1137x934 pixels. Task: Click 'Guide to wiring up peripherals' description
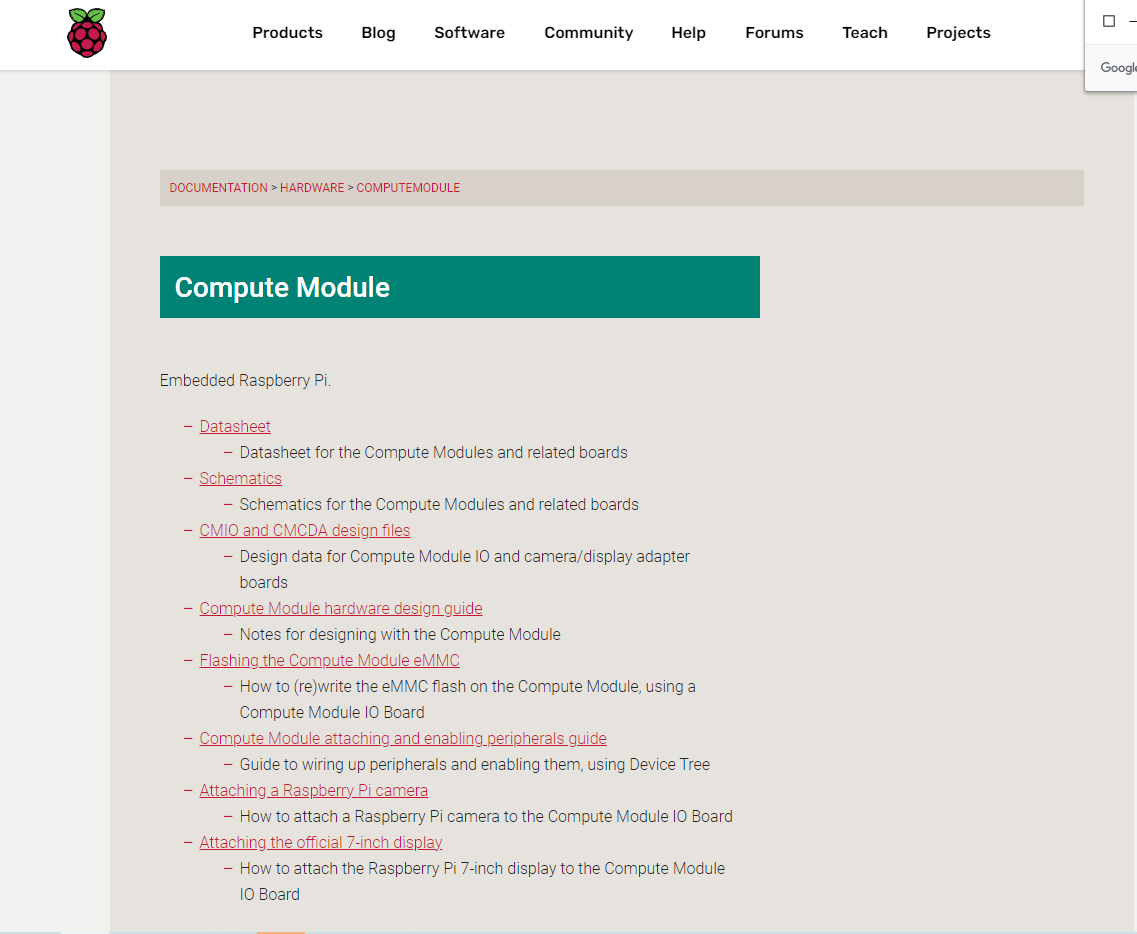(x=474, y=764)
